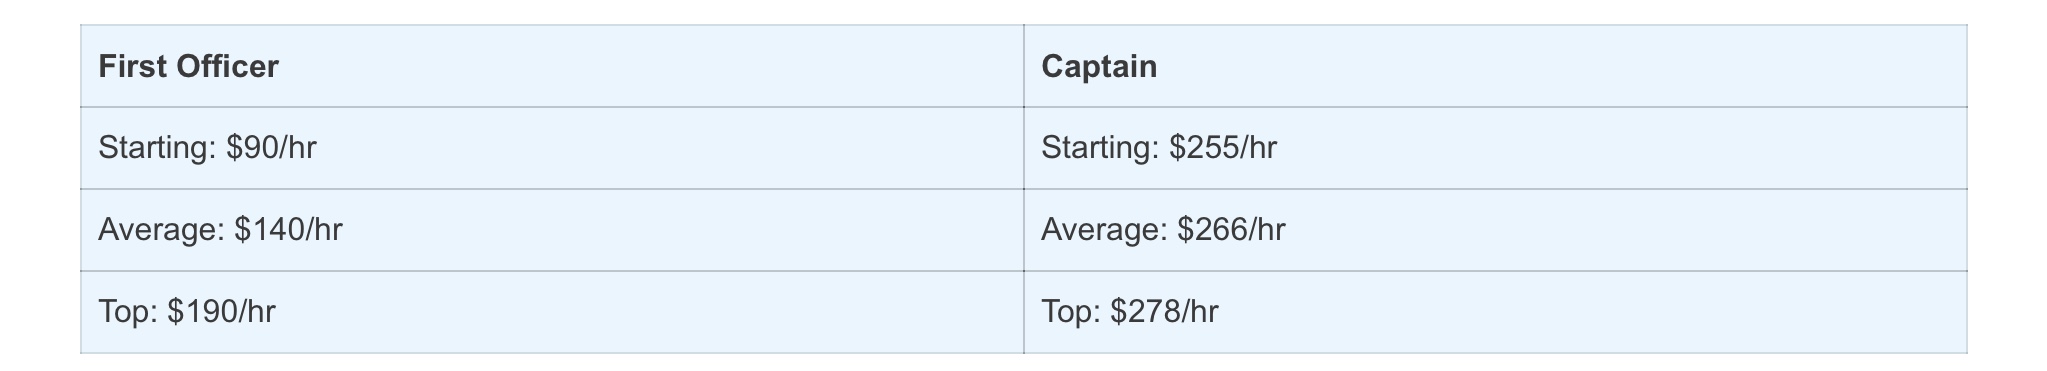Select the $90/hr starting pay value
The width and height of the screenshot is (2047, 371).
[x=271, y=148]
